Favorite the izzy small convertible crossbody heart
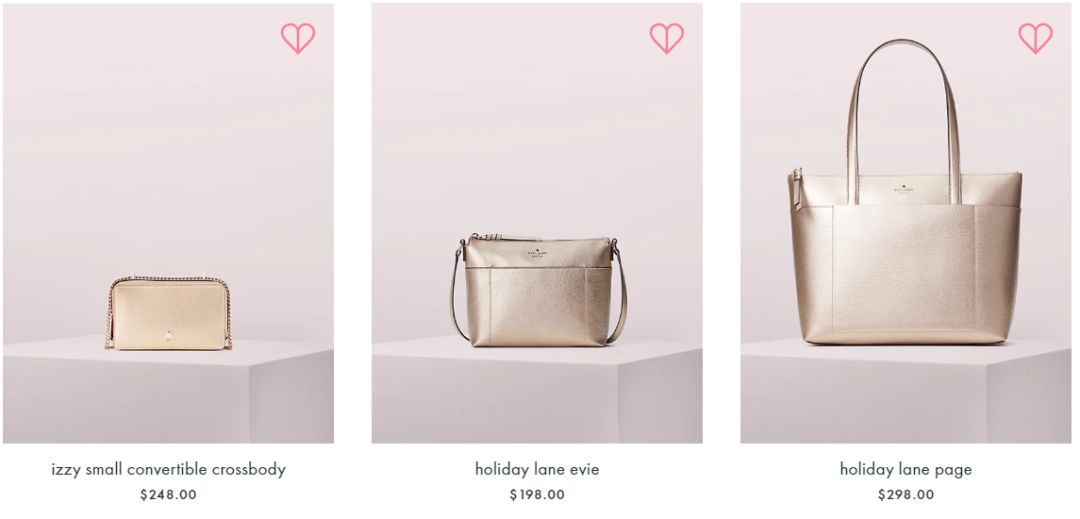This screenshot has height=519, width=1080. [298, 38]
